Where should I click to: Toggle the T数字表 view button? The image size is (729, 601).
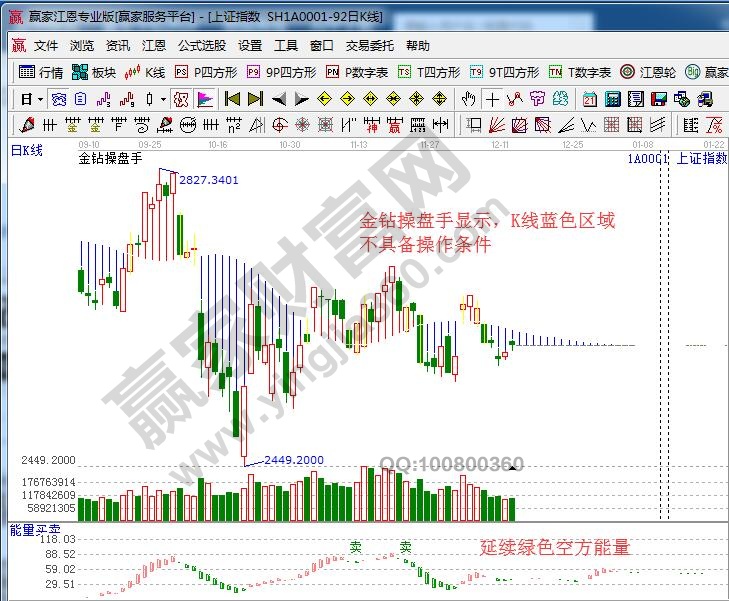[581, 72]
